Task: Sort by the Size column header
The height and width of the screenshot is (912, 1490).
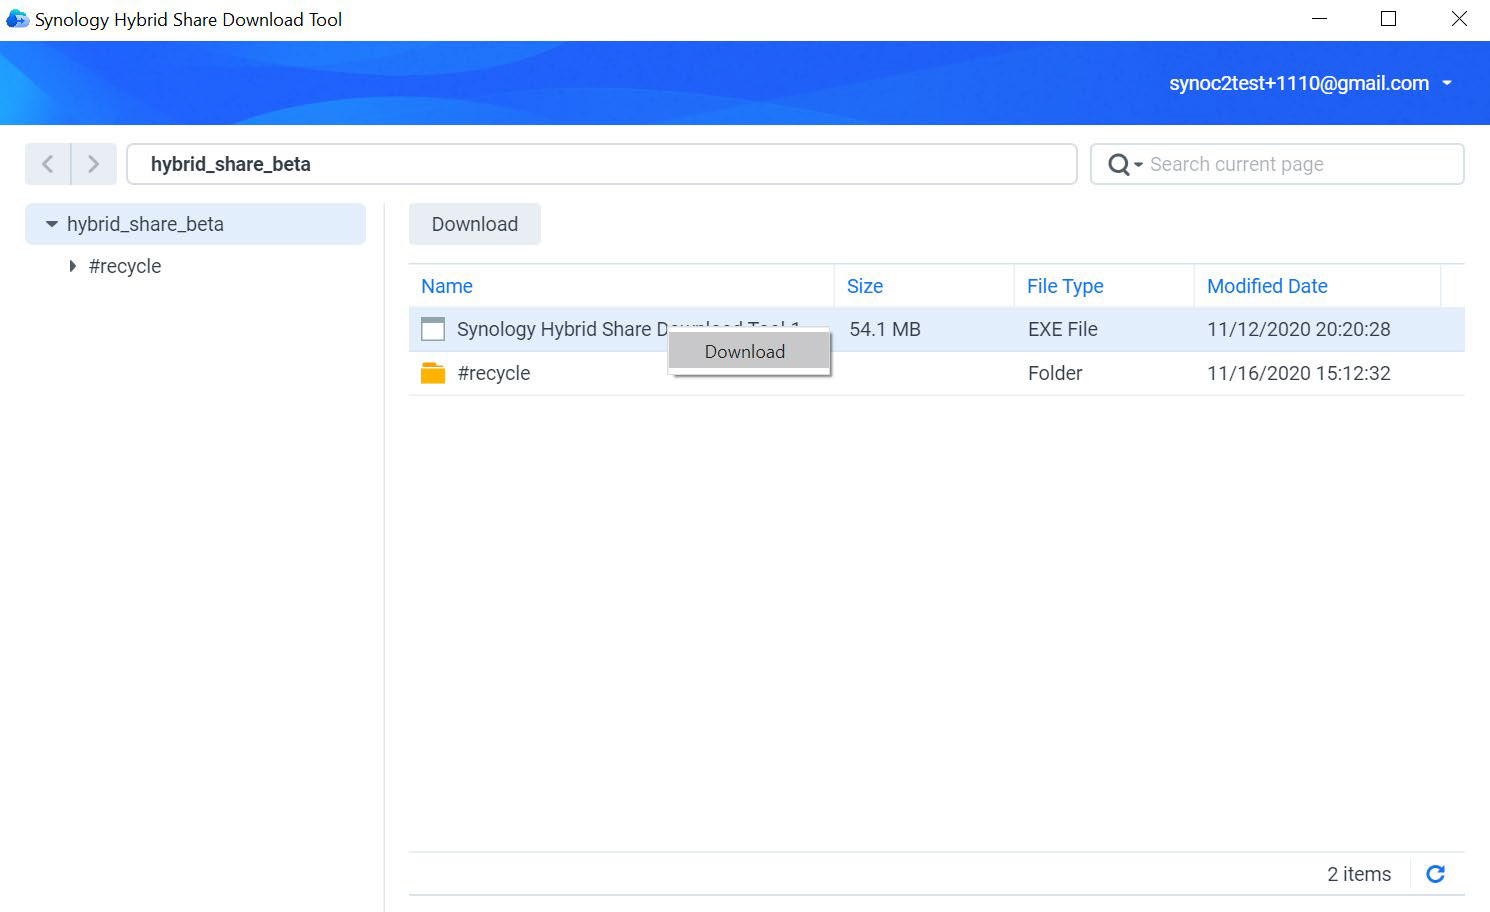Action: [x=865, y=286]
